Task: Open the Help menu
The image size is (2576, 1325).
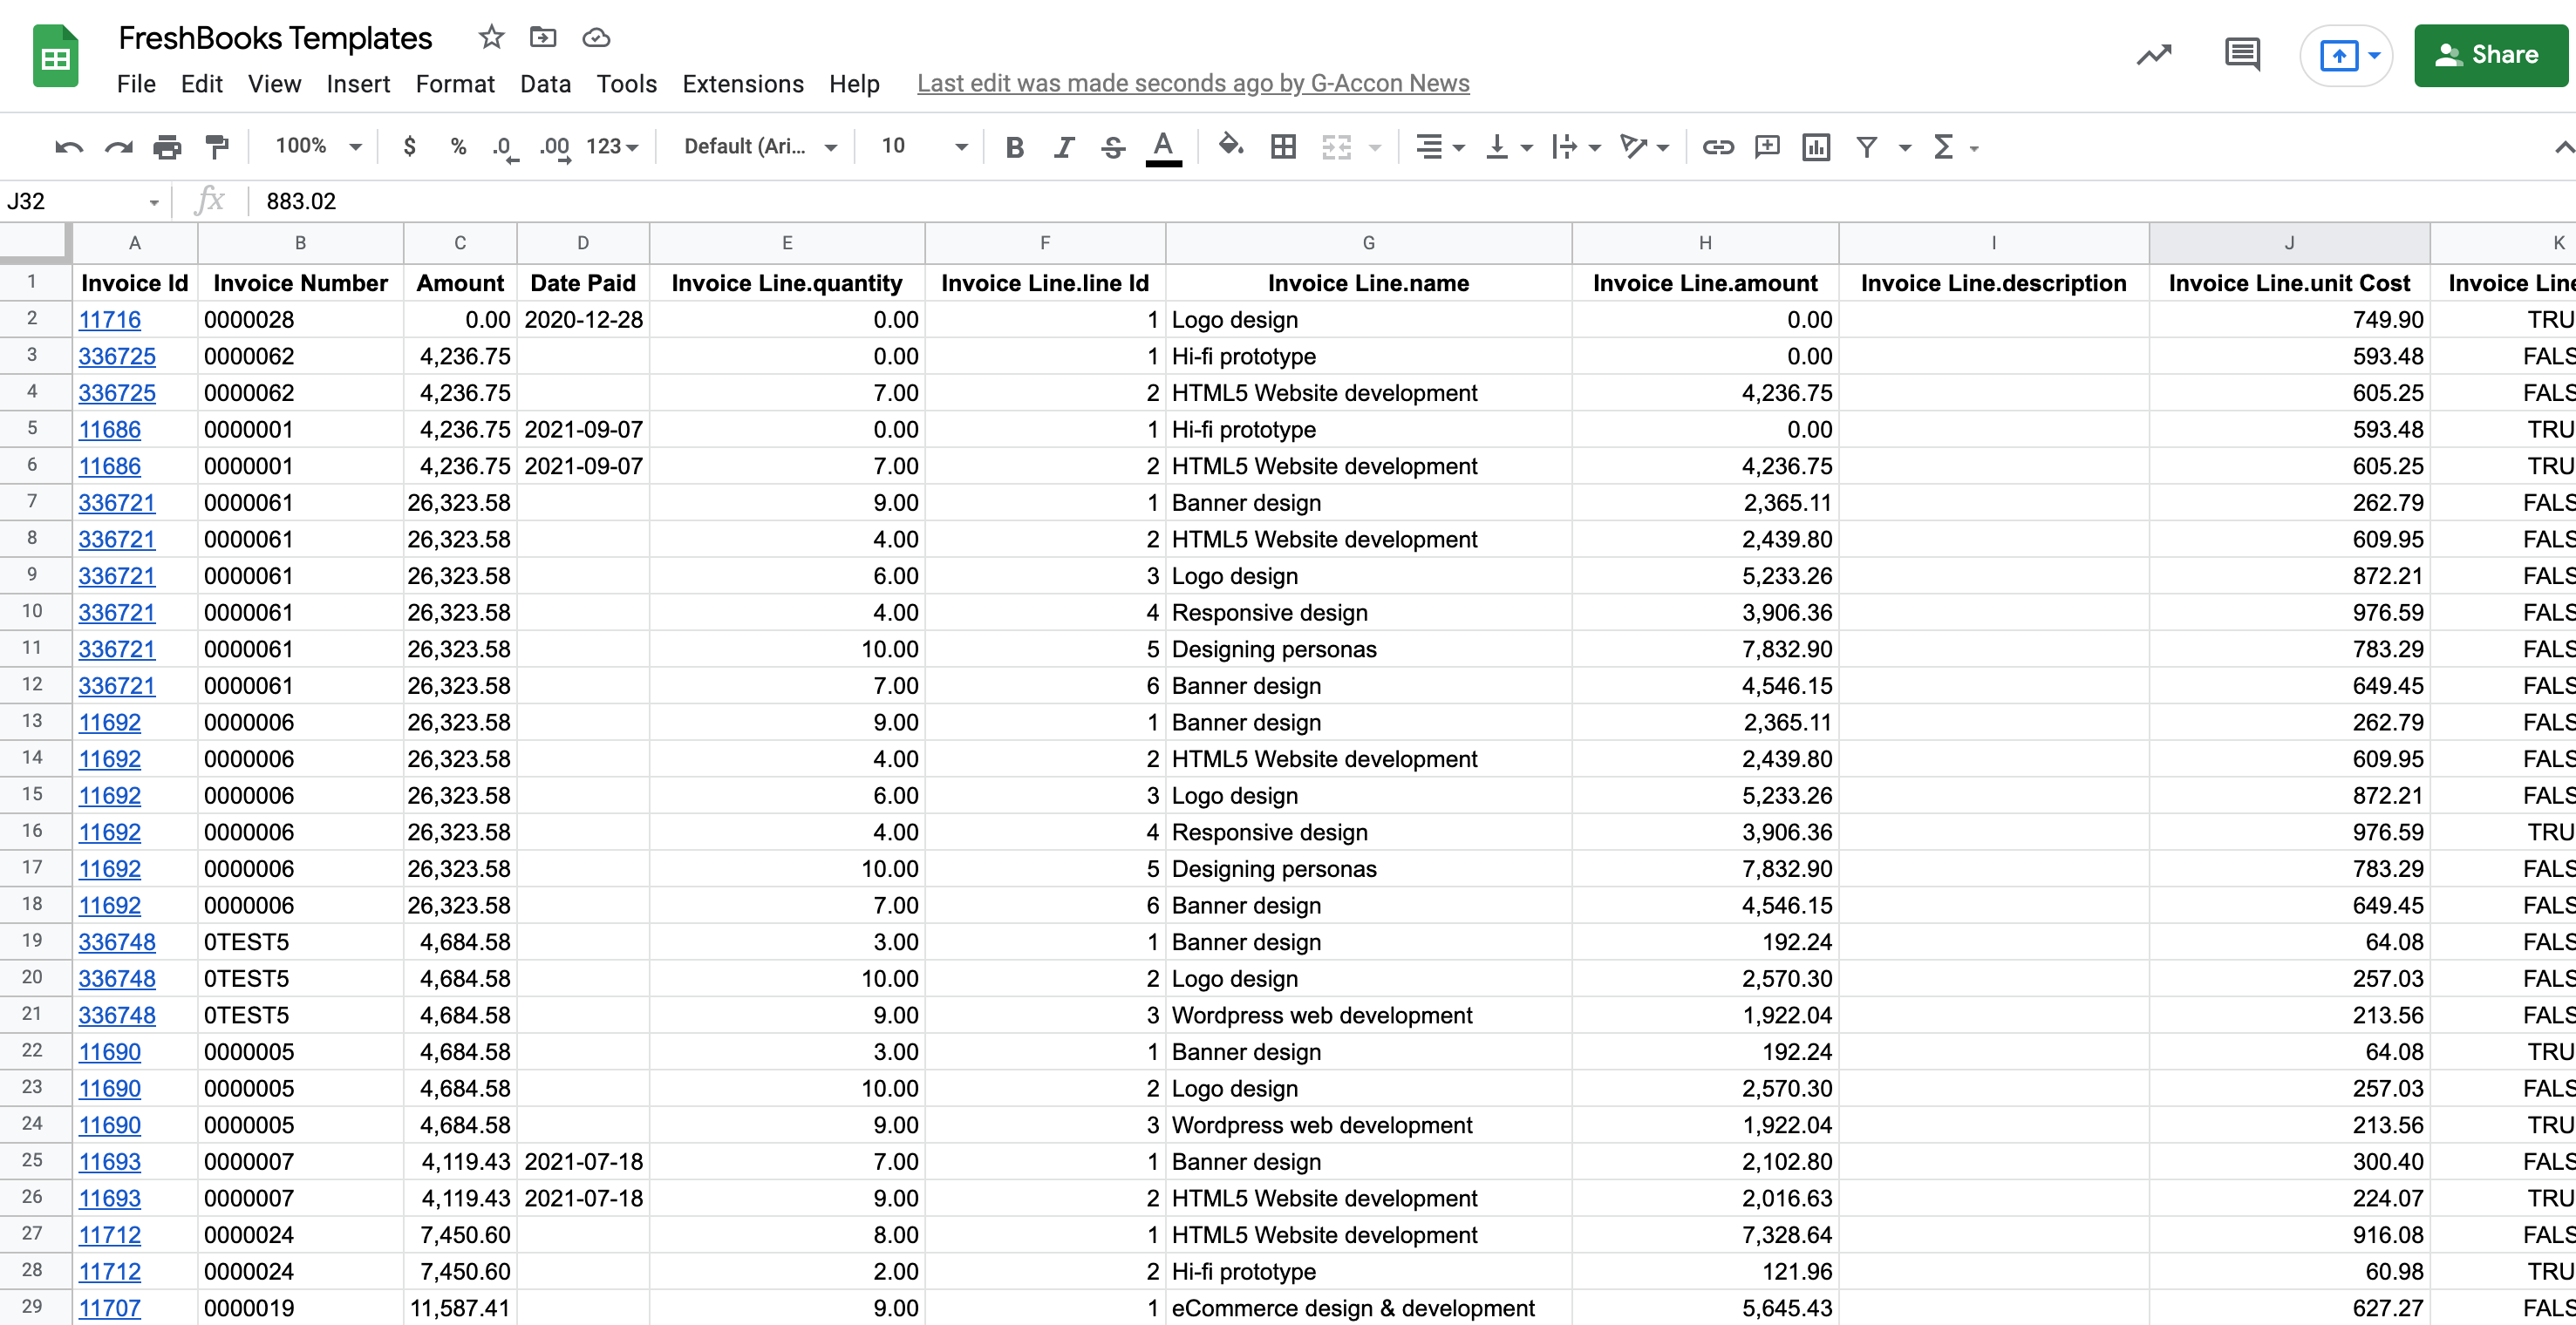Action: coord(854,84)
